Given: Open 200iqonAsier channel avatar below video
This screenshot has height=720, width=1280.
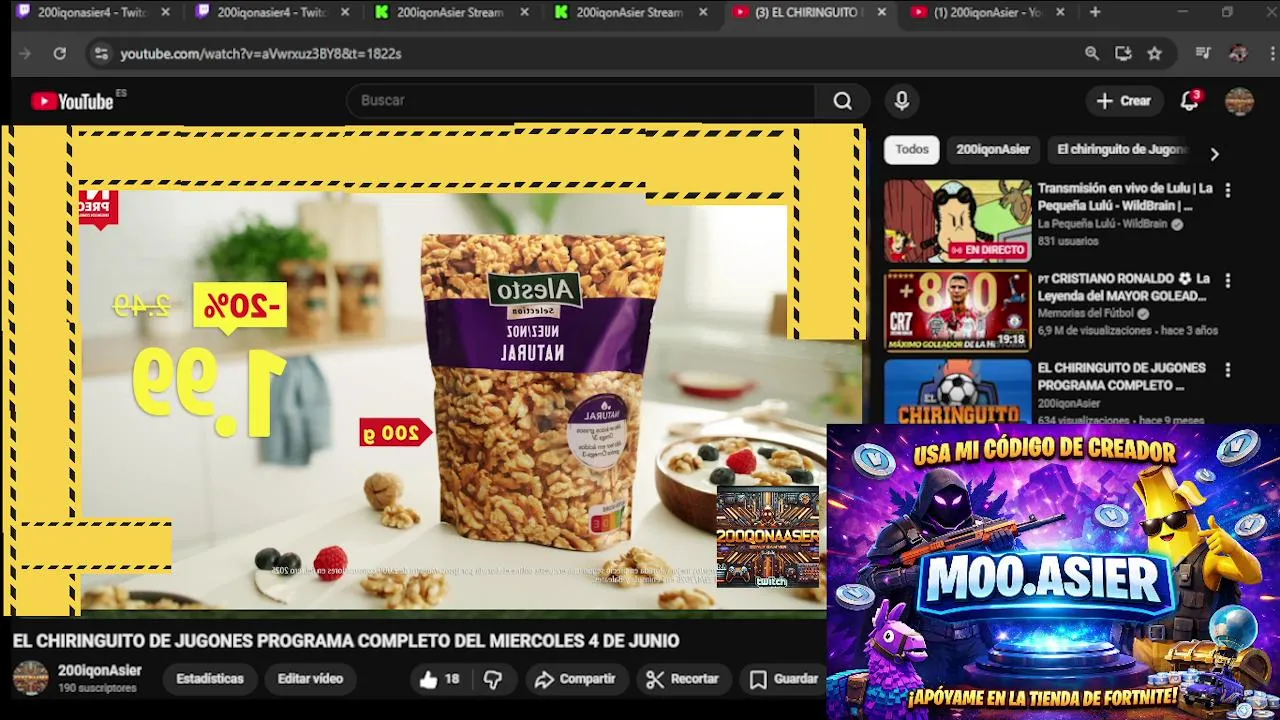Looking at the screenshot, I should click(x=30, y=678).
